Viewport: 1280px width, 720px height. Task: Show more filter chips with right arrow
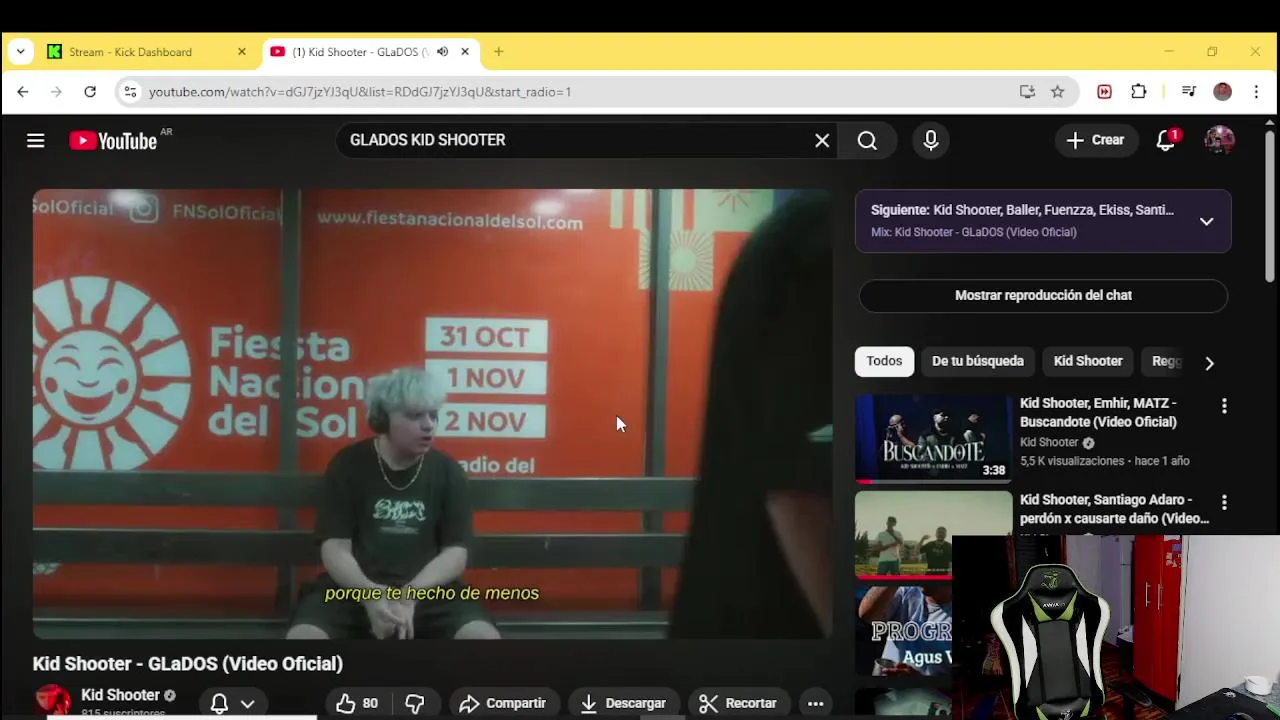[1209, 363]
